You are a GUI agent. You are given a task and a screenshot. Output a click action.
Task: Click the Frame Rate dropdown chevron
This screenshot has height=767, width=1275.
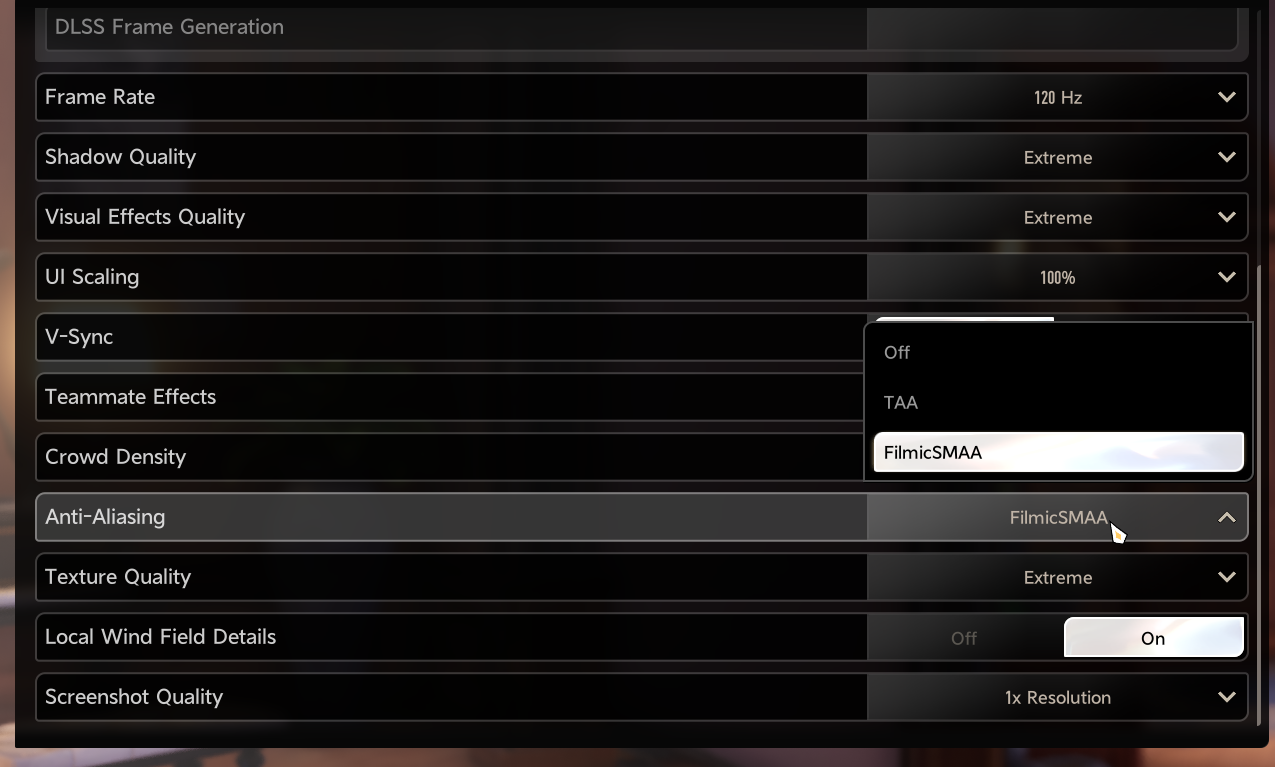click(1226, 97)
